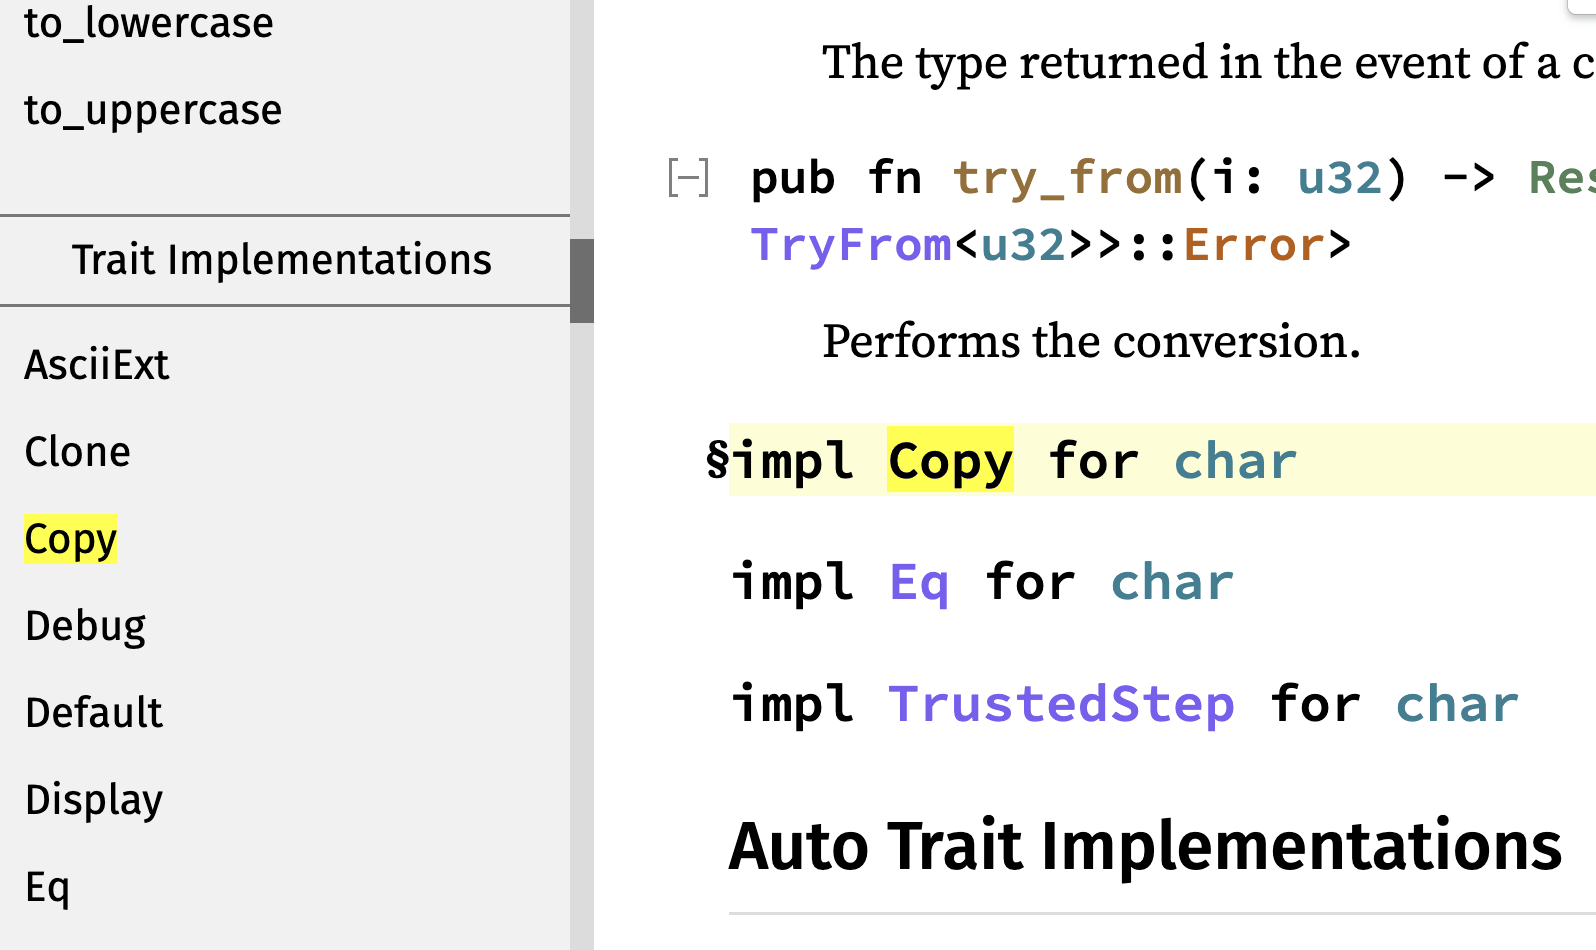Image resolution: width=1596 pixels, height=950 pixels.
Task: Follow the purple TryFrom trait link
Action: pos(851,245)
